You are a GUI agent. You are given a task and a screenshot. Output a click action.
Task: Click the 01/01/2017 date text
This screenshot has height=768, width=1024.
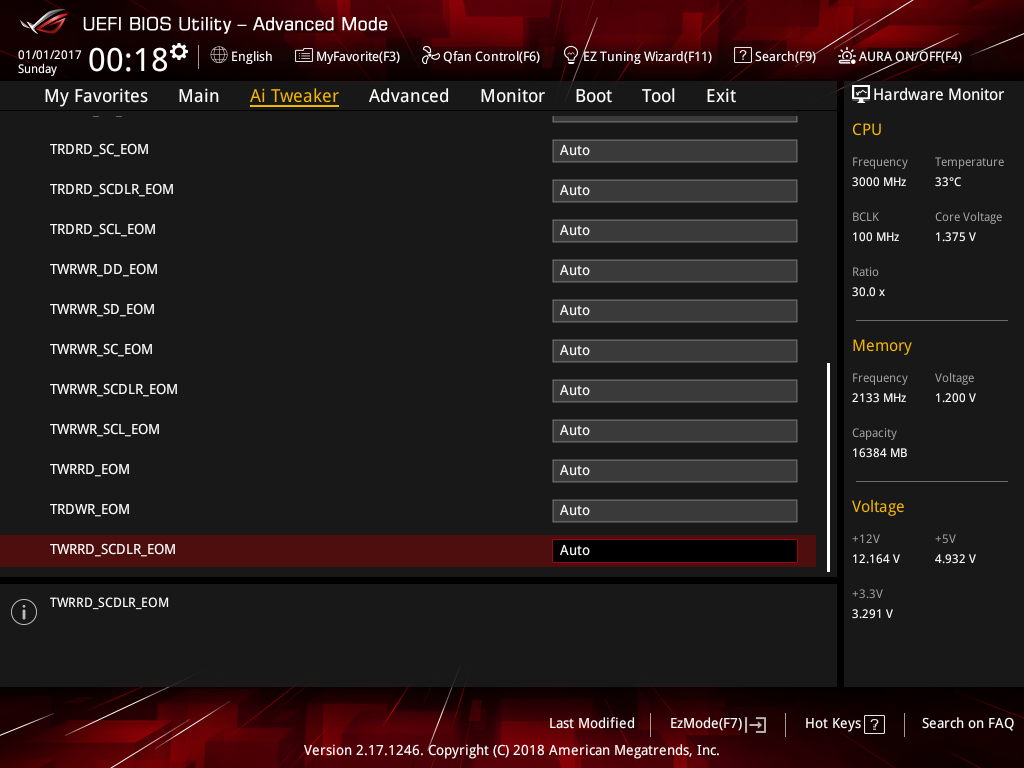[50, 55]
